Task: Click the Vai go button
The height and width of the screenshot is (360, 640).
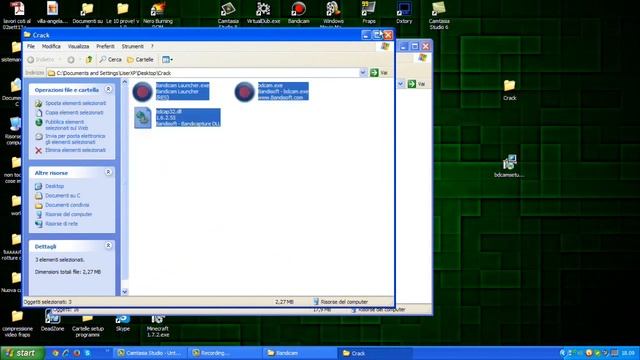Action: click(379, 73)
